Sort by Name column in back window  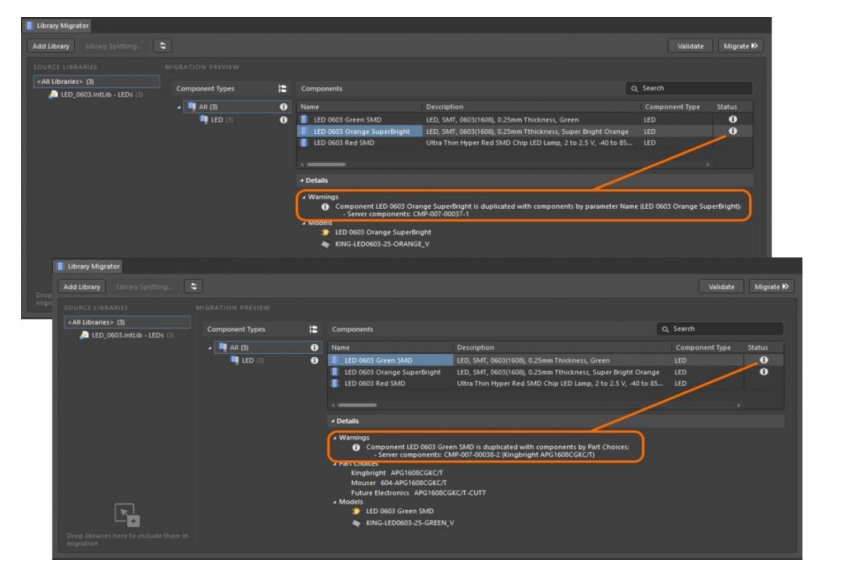pyautogui.click(x=360, y=107)
